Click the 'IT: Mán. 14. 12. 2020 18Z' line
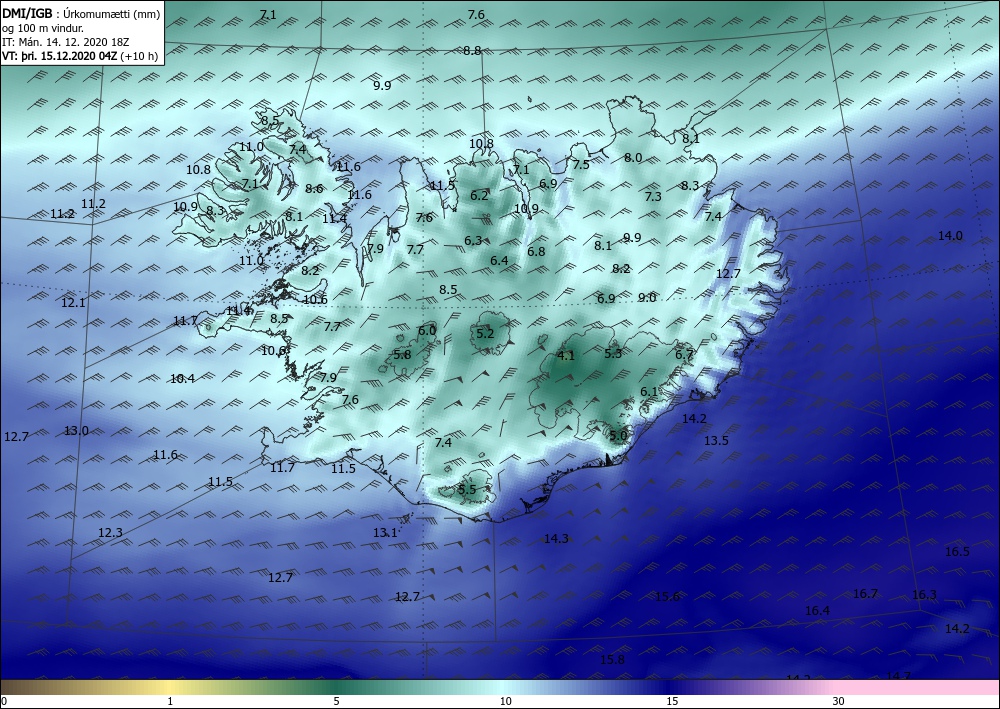 click(66, 41)
